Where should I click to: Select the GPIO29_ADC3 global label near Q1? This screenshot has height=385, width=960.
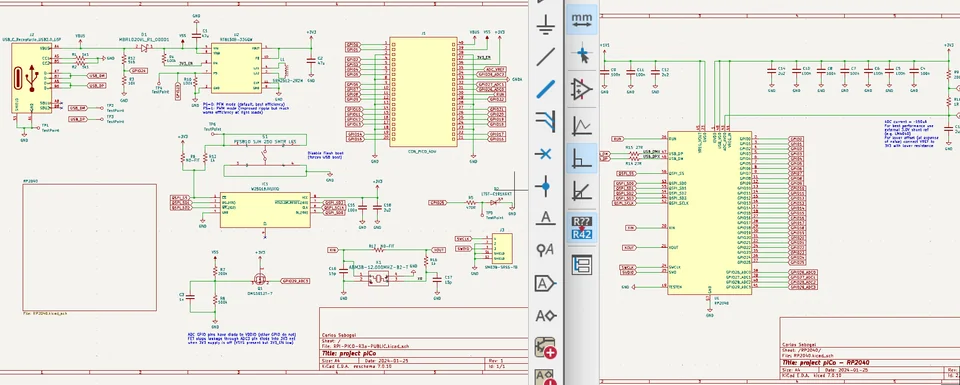tap(295, 281)
